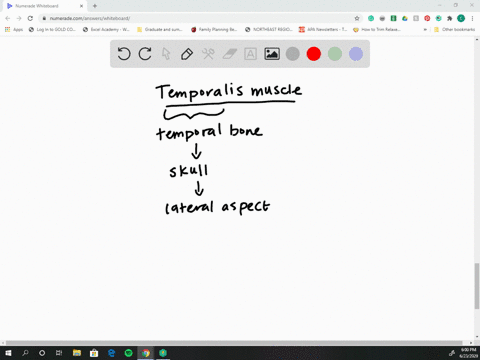Insert an image with the picture icon

pos(272,54)
